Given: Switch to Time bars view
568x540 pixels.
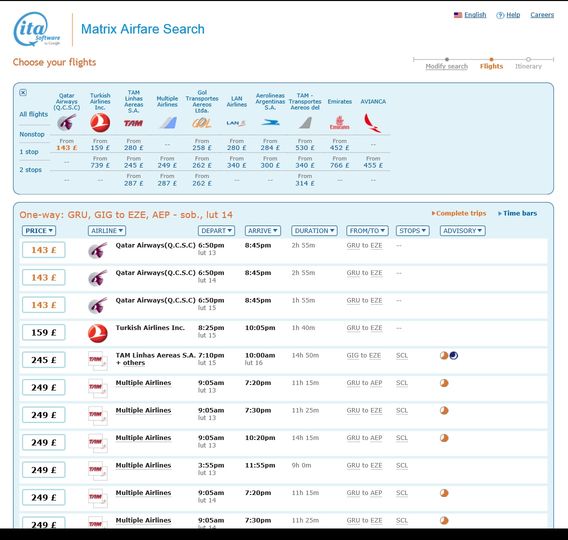Looking at the screenshot, I should click(x=518, y=213).
